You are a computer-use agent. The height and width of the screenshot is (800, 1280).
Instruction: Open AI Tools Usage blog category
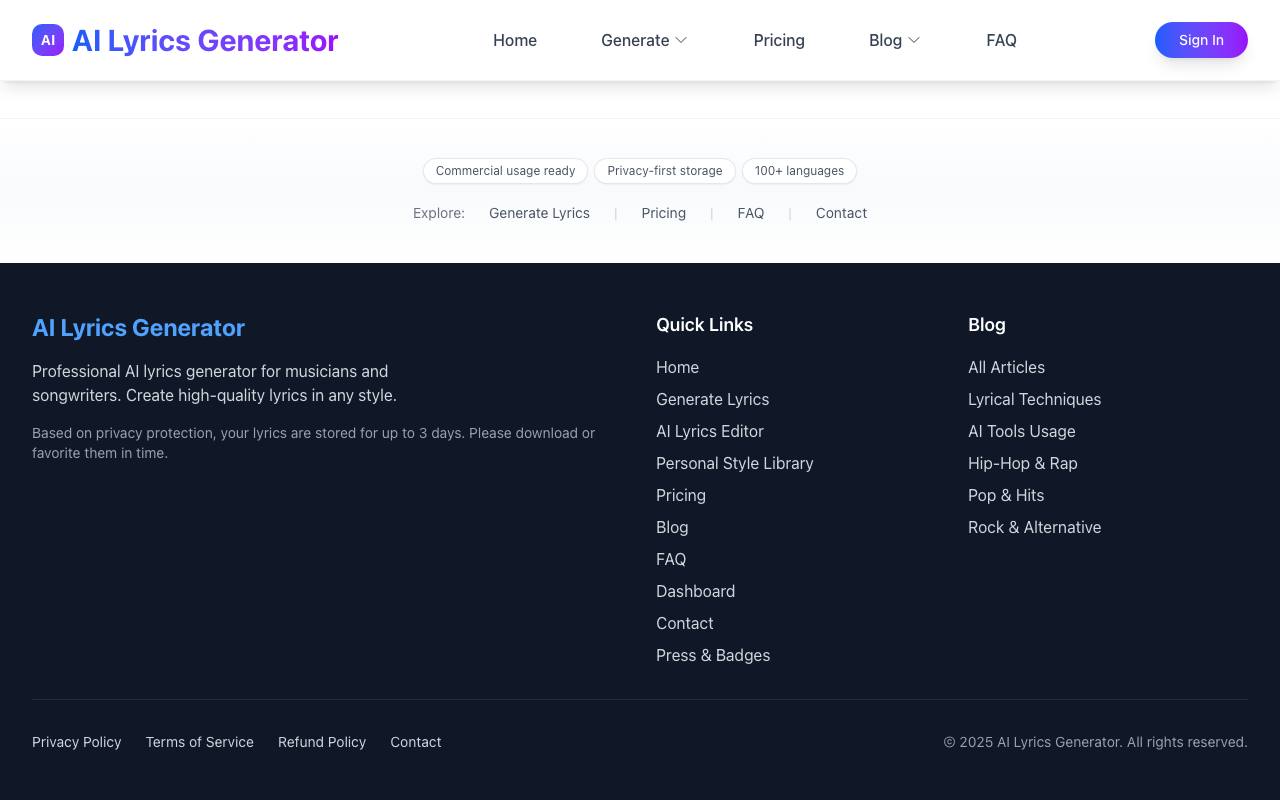tap(1021, 431)
